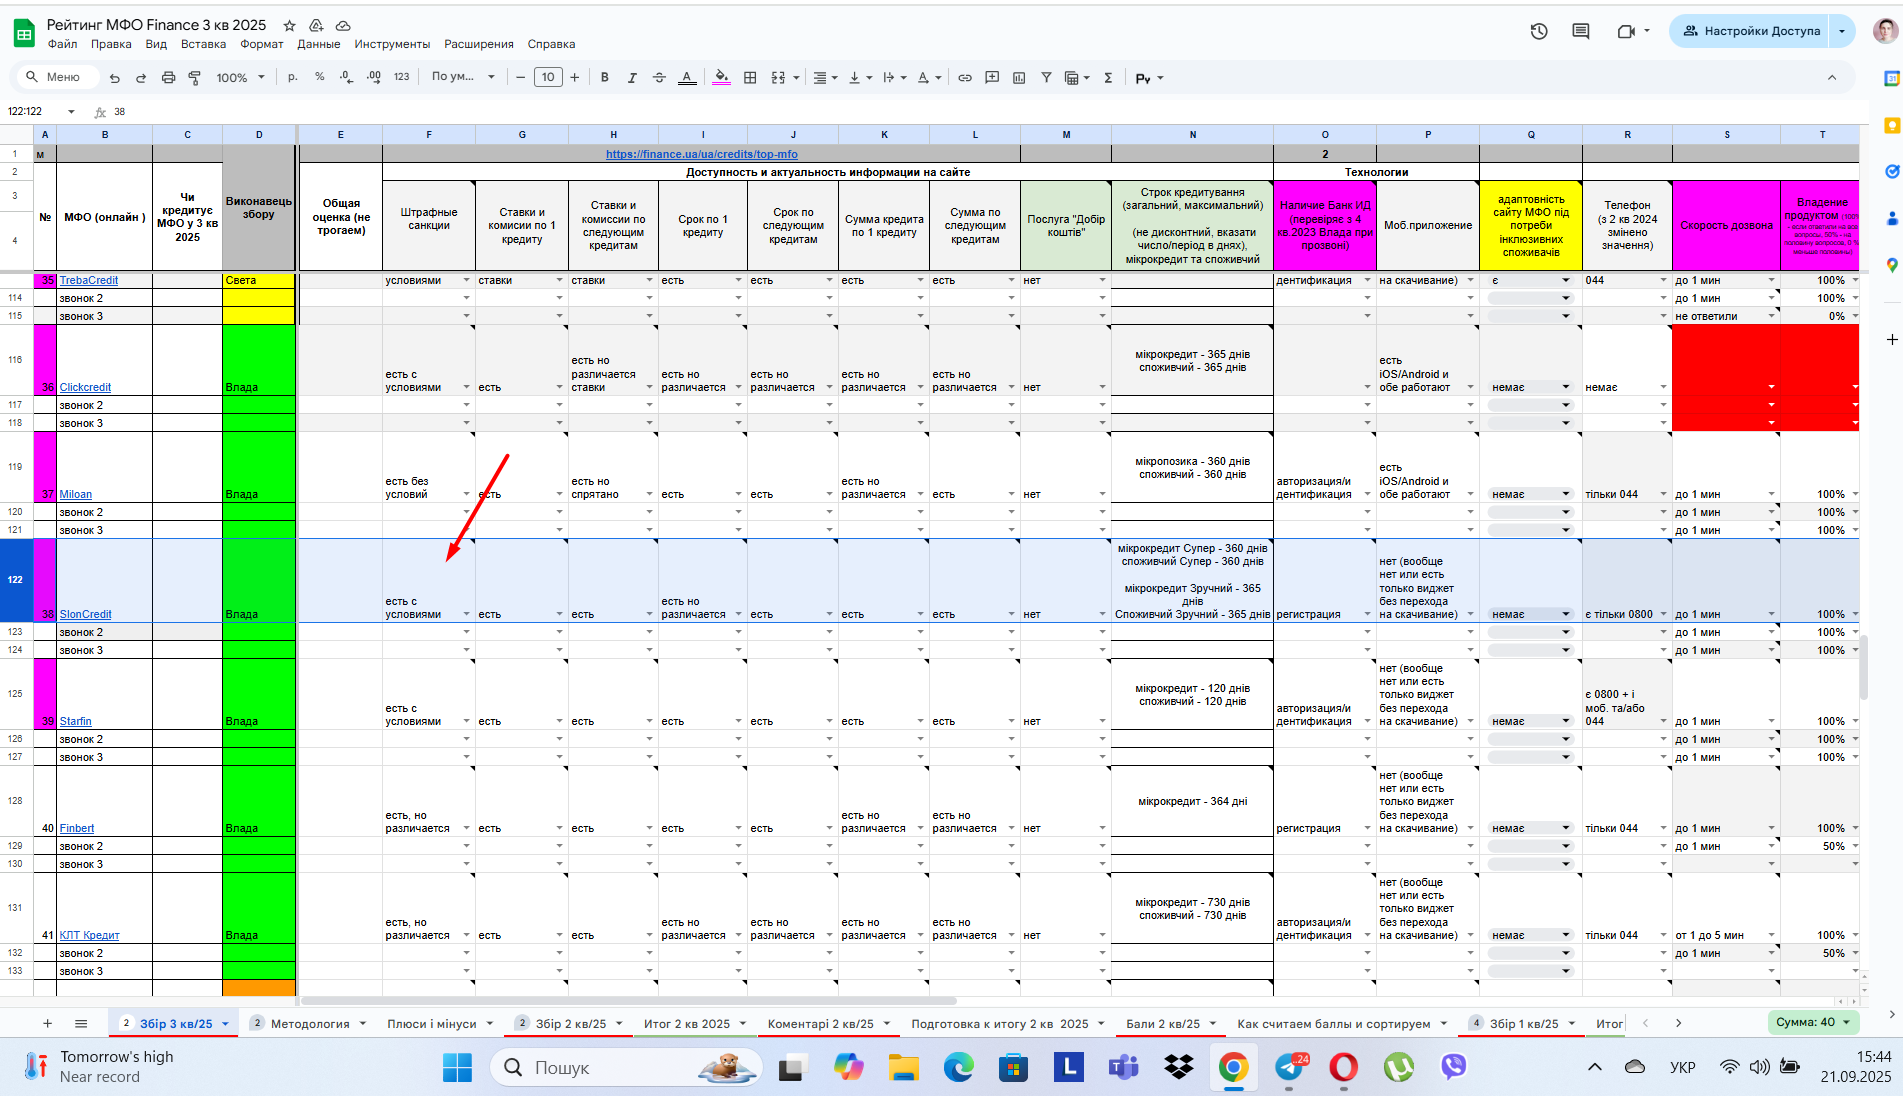The width and height of the screenshot is (1903, 1096).
Task: Open the font family dropdown
Action: [463, 77]
